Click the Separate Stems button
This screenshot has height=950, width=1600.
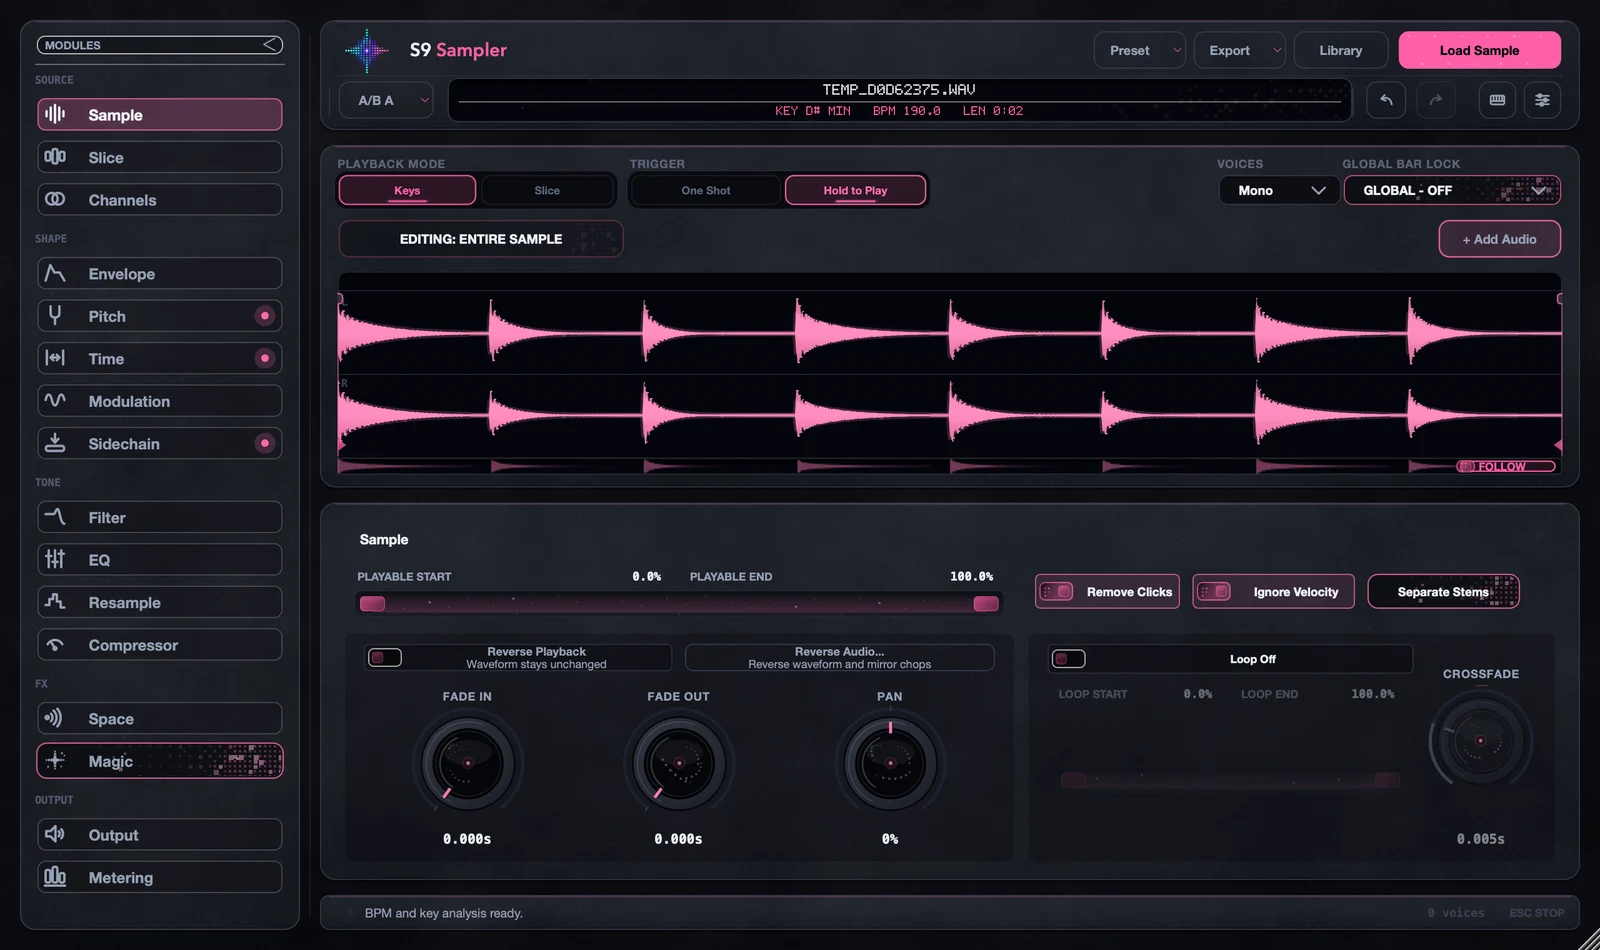click(1443, 591)
